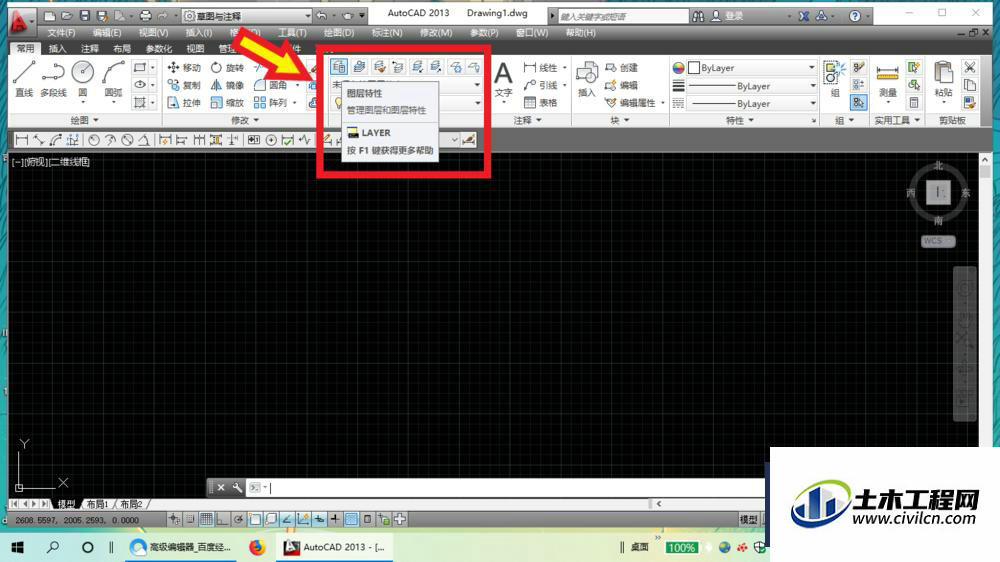Toggle Infer Constraints in status bar
1000x562 pixels.
tap(174, 519)
